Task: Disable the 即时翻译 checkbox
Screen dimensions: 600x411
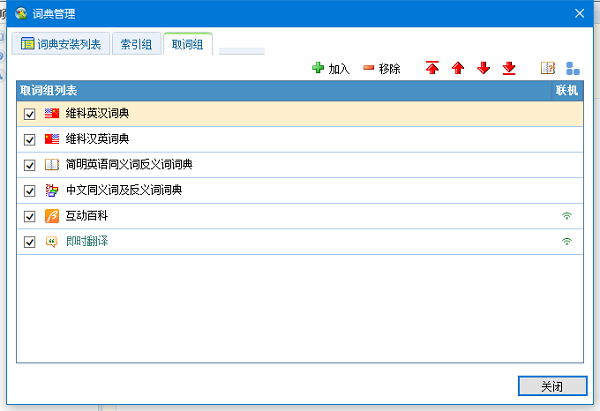Action: tap(29, 242)
